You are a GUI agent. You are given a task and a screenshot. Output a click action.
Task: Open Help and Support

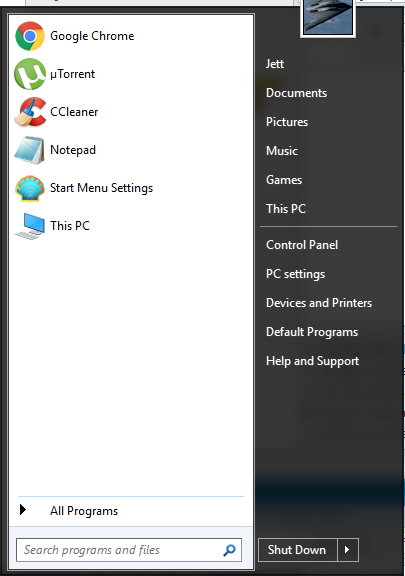[x=312, y=361]
